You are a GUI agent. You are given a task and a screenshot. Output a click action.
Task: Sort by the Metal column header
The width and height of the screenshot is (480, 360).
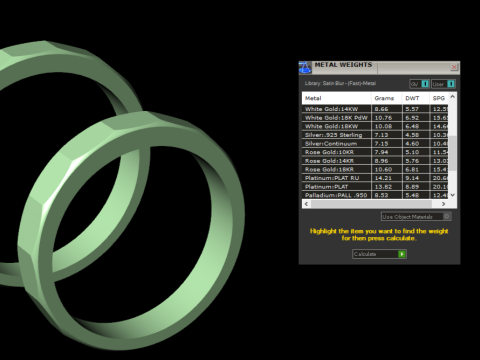pos(336,98)
